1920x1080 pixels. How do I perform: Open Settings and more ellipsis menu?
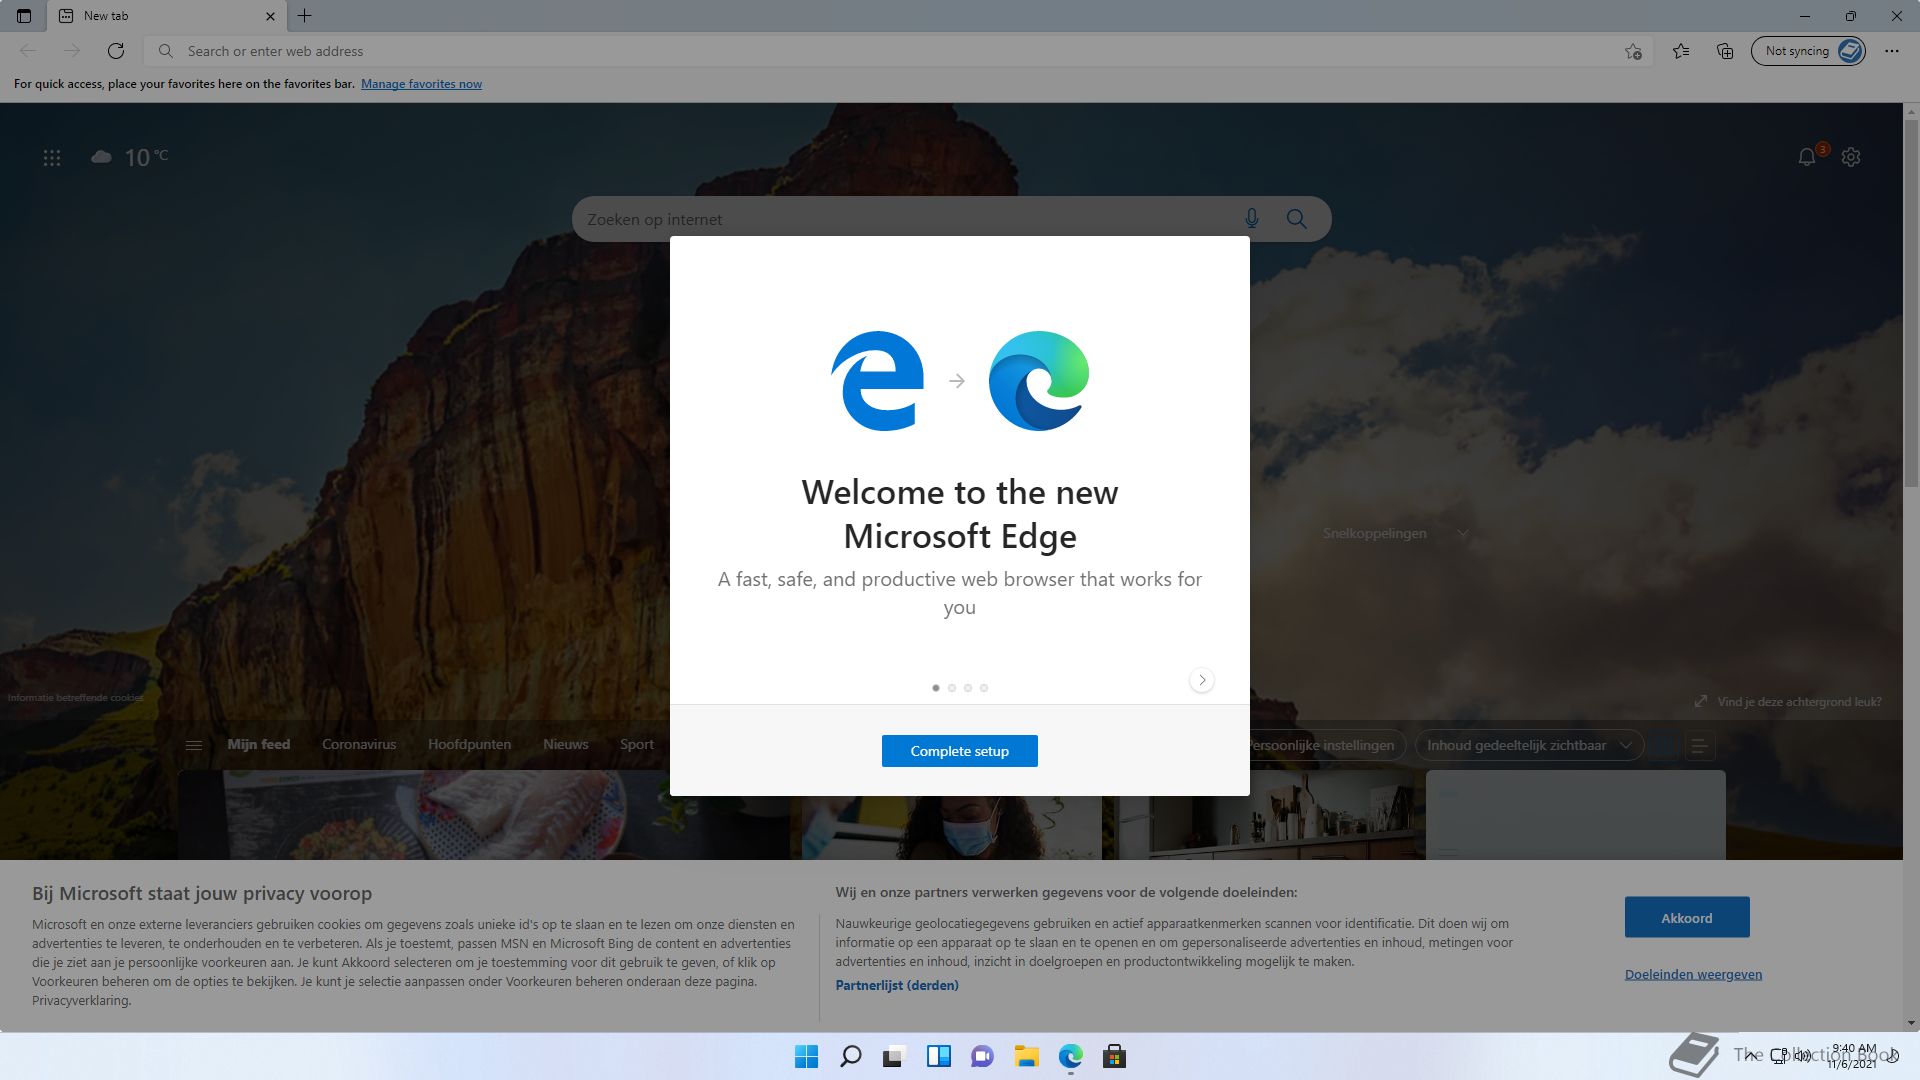(x=1892, y=51)
